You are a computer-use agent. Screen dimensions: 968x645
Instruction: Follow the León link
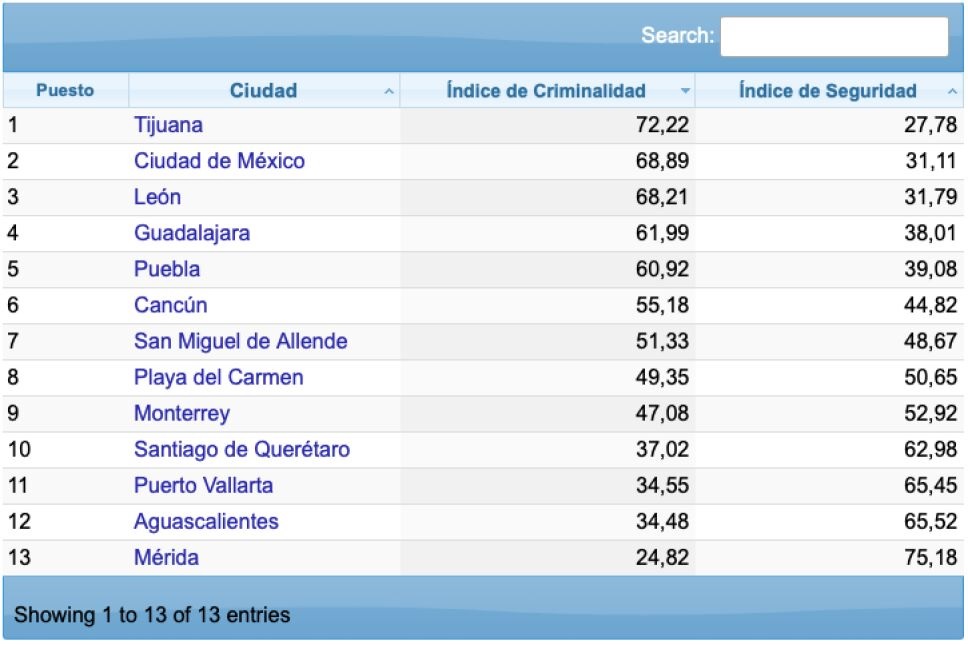[x=157, y=197]
